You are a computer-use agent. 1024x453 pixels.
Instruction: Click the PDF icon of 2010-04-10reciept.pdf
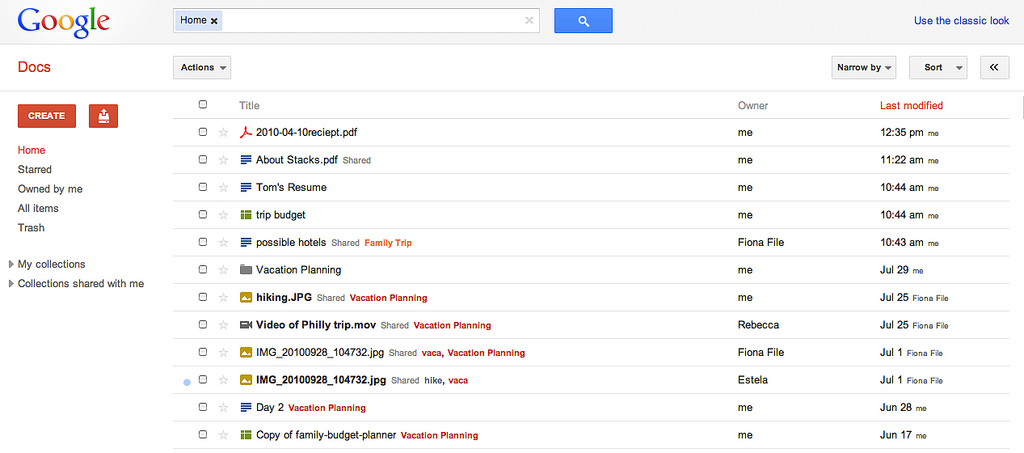pos(246,133)
